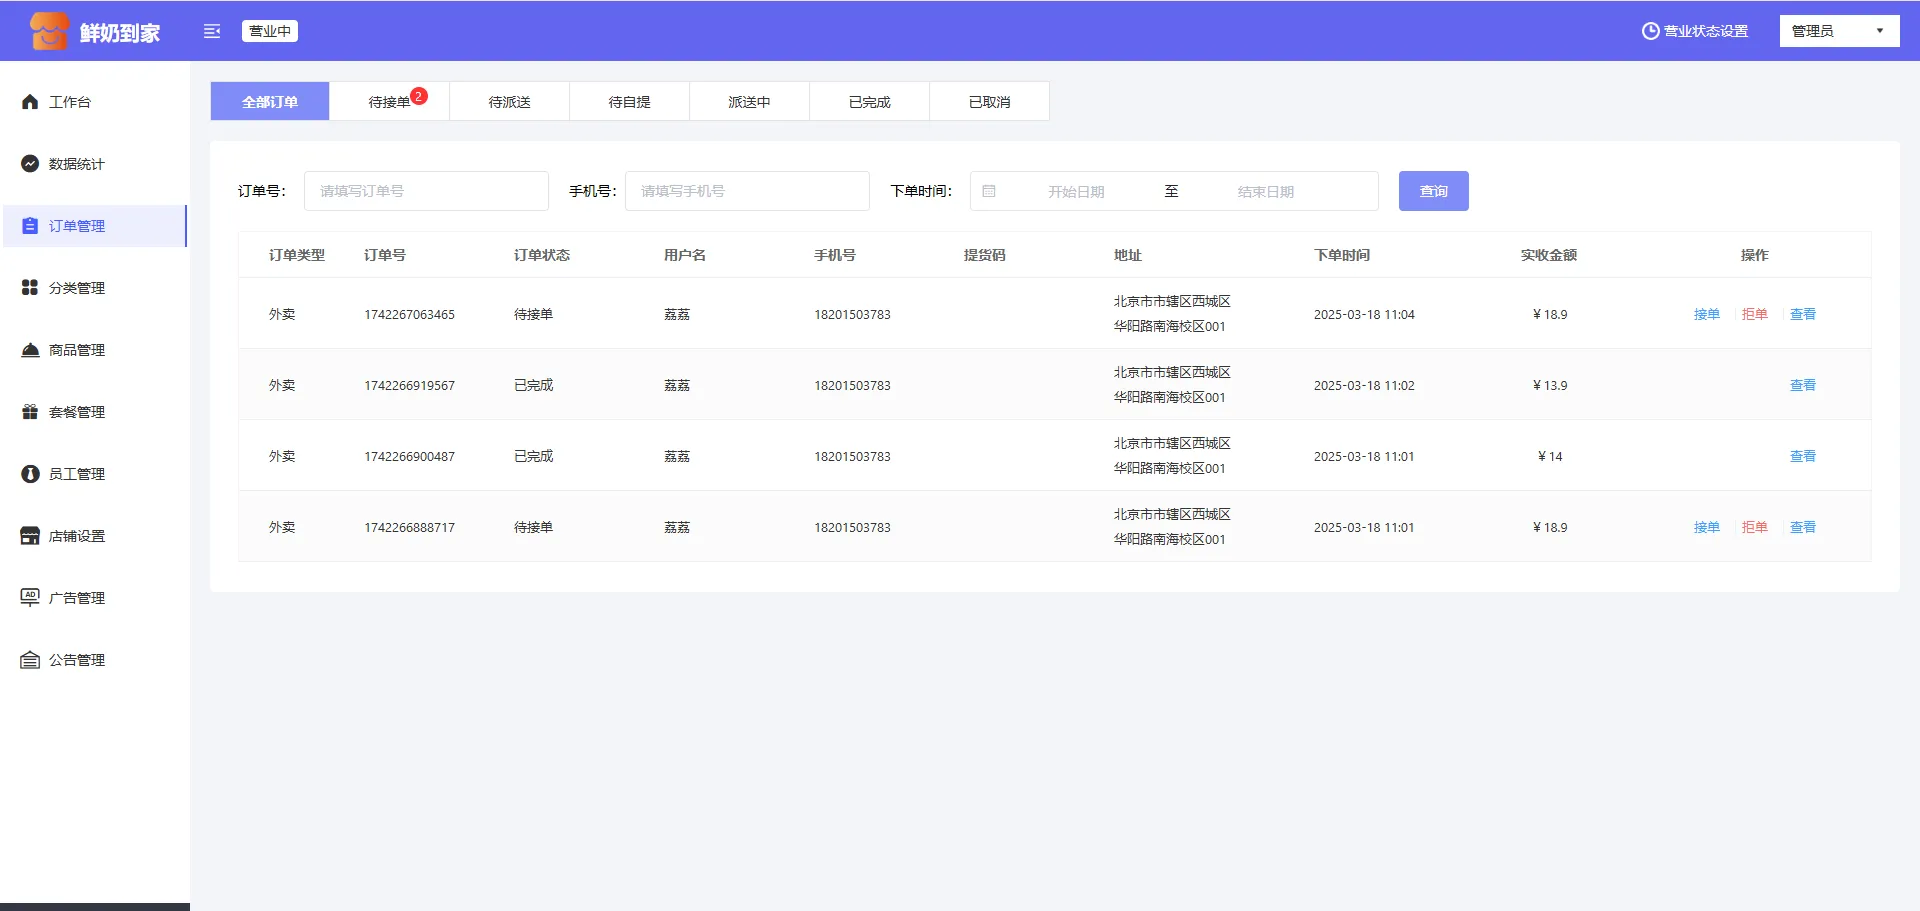Open the end date picker field
1920x911 pixels.
pyautogui.click(x=1265, y=192)
